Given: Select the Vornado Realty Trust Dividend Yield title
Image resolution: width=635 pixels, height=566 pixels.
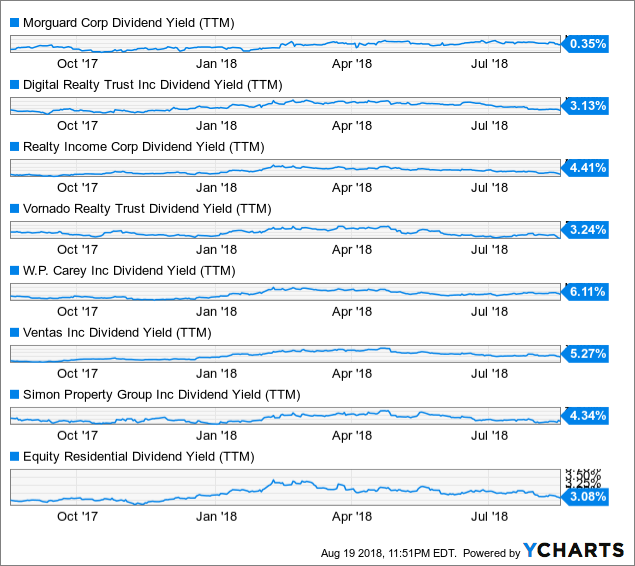Looking at the screenshot, I should 147,209.
